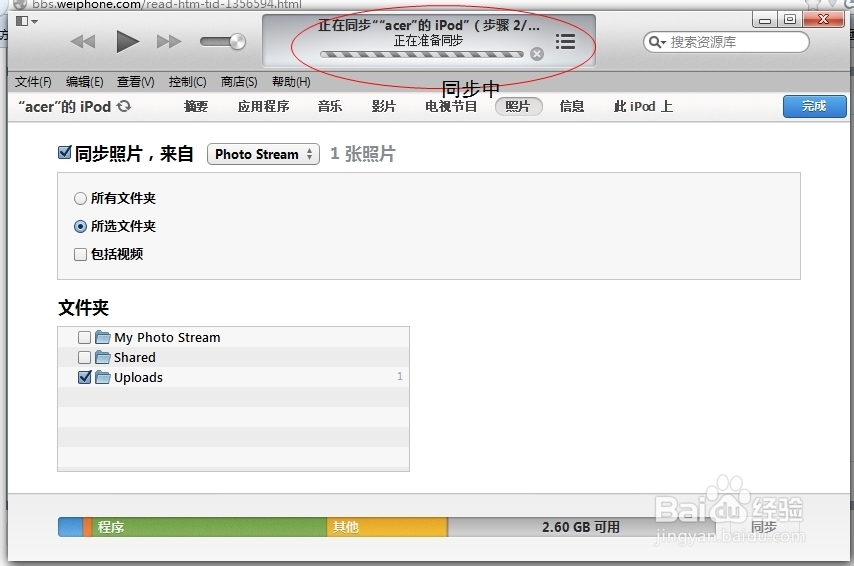Check the Shared folder checkbox
Viewport: 854px width, 566px height.
click(84, 357)
